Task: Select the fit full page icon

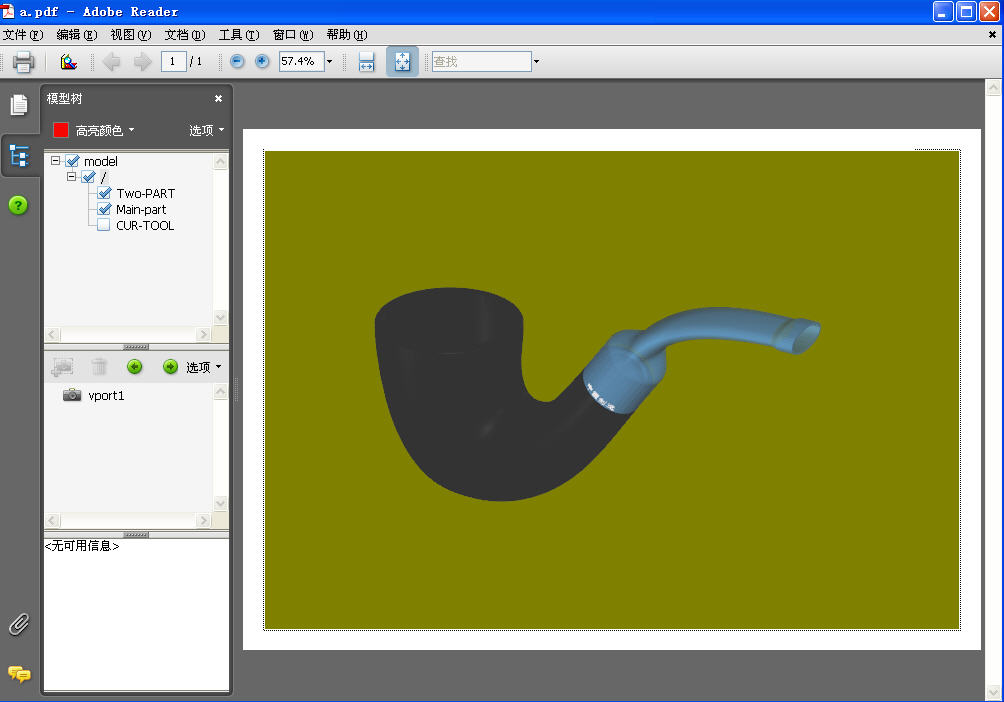Action: click(x=402, y=61)
